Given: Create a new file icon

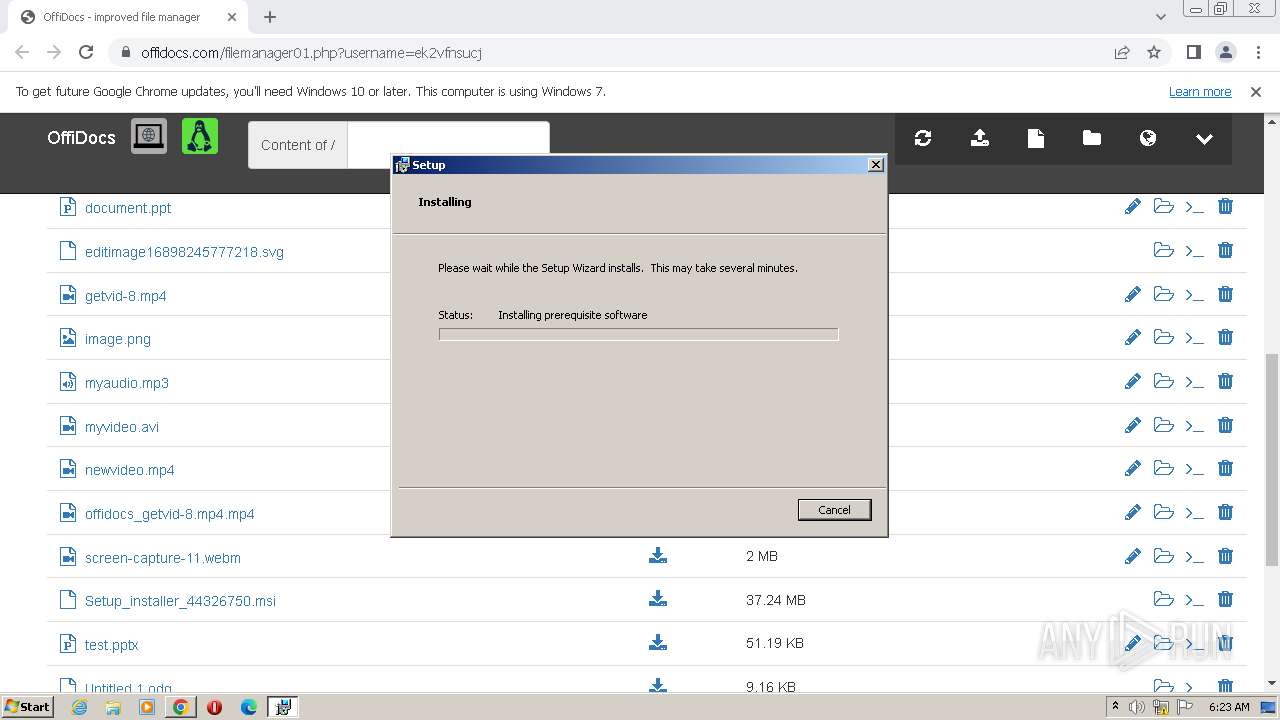Looking at the screenshot, I should (x=1036, y=138).
